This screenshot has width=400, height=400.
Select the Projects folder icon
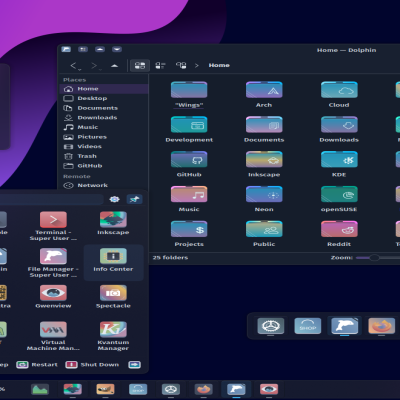pos(189,229)
